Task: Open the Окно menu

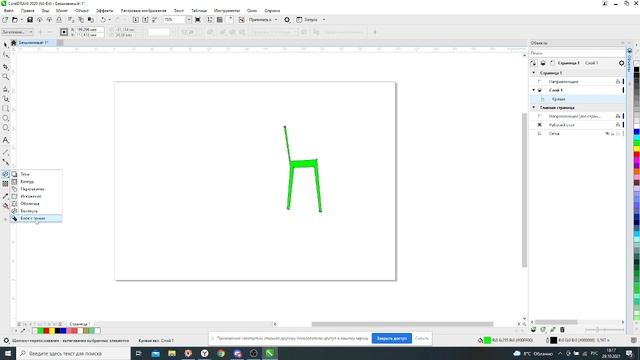Action: [x=252, y=11]
